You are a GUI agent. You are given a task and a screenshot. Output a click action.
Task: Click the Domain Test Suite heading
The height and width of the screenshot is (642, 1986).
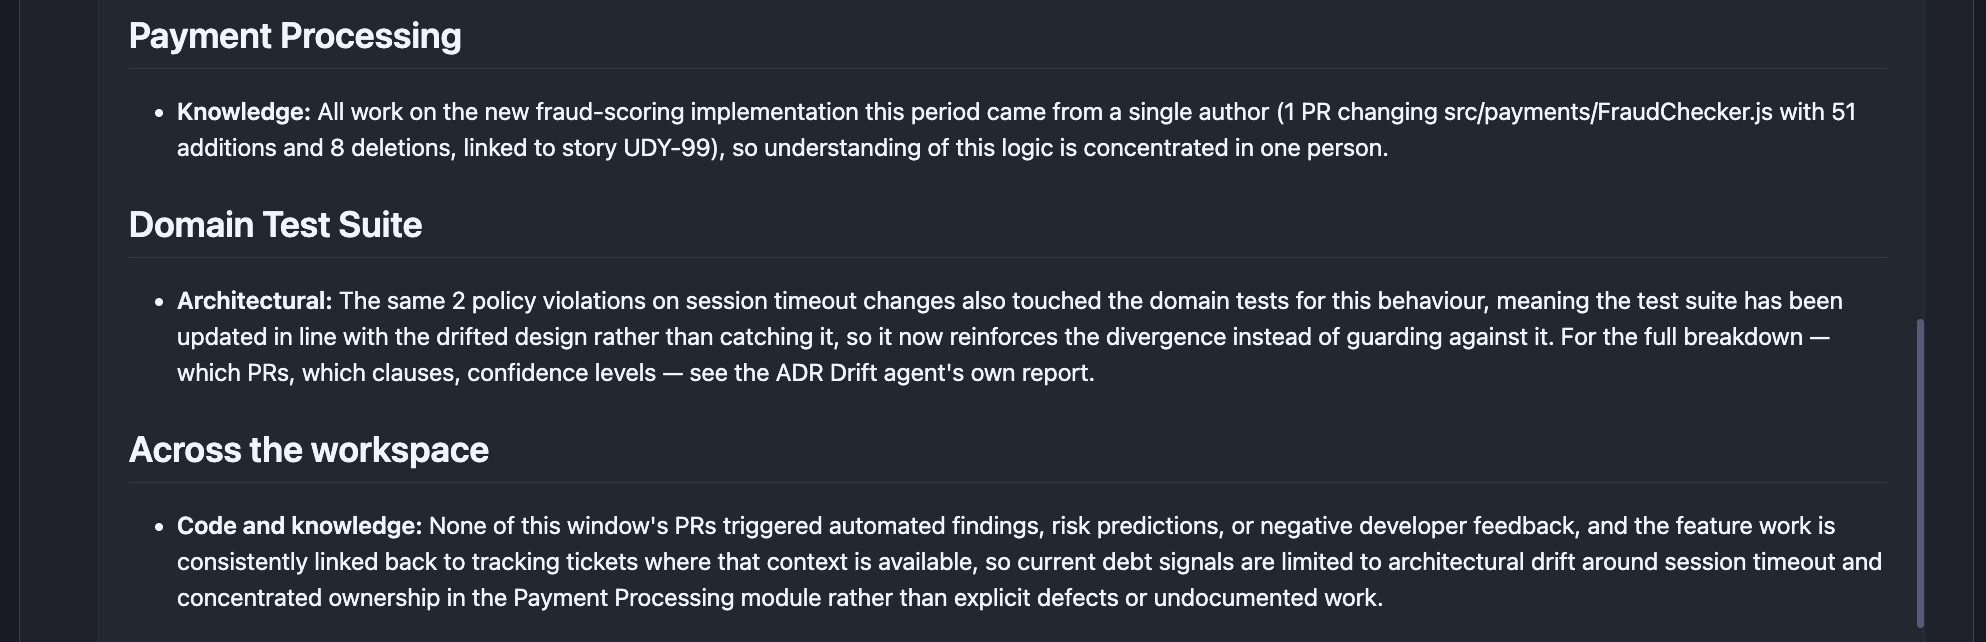coord(275,225)
